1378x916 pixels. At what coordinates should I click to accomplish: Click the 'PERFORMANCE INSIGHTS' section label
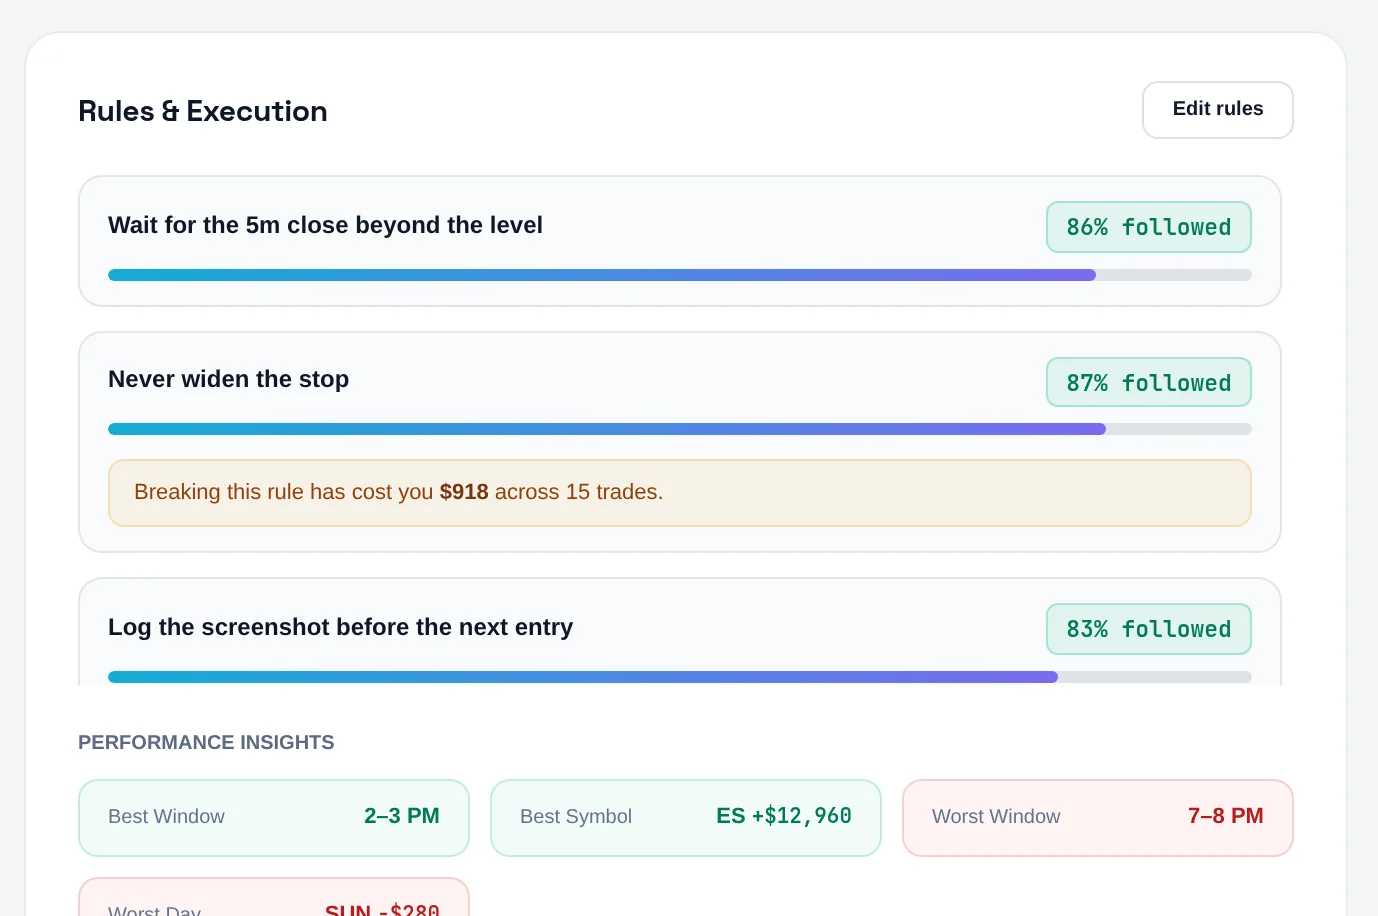tap(206, 742)
